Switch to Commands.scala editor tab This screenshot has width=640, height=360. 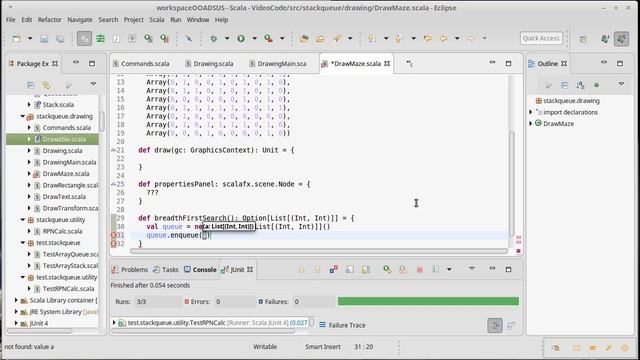click(141, 64)
